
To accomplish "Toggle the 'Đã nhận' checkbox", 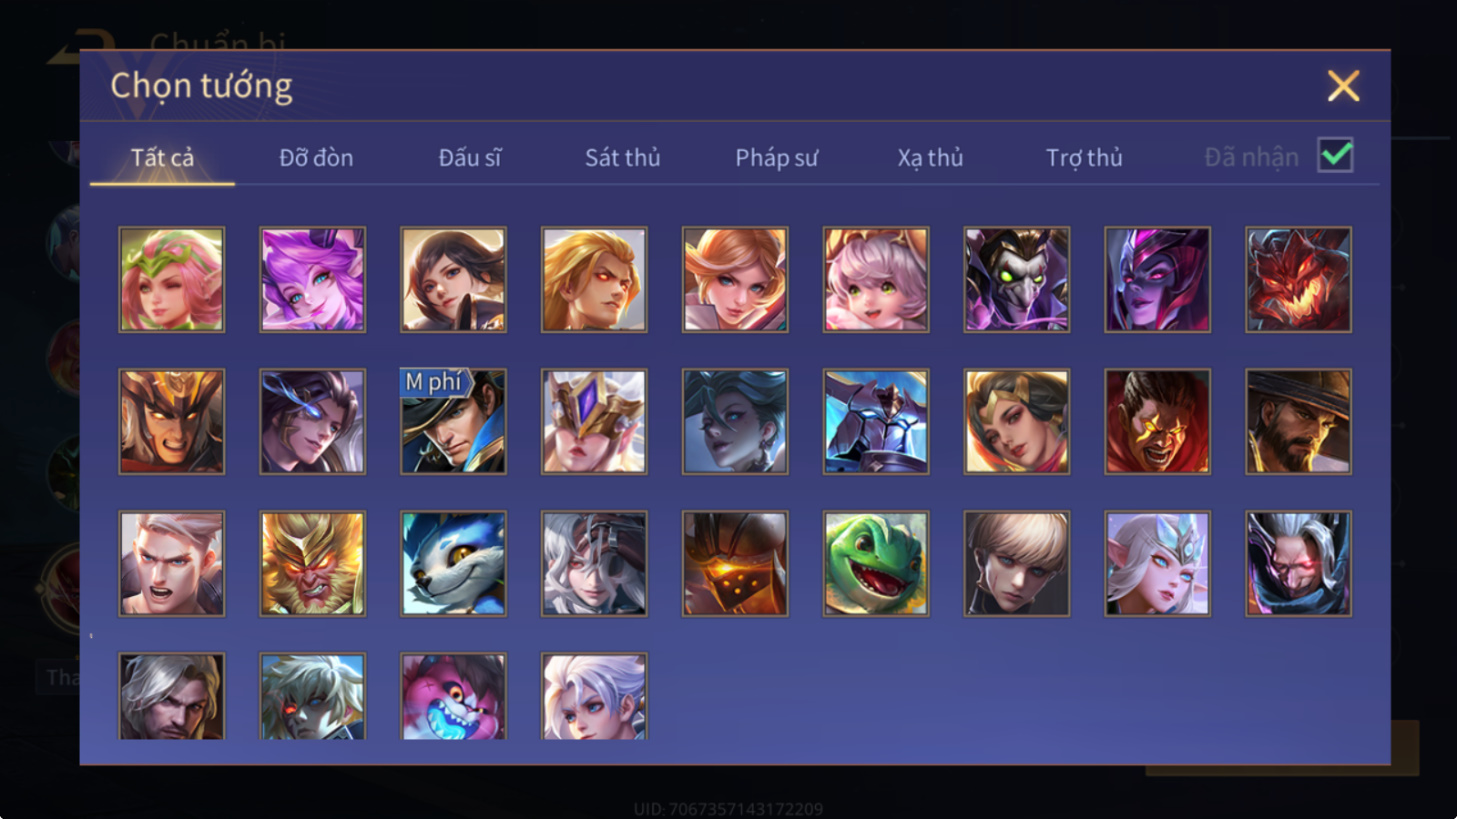I will (x=1335, y=156).
